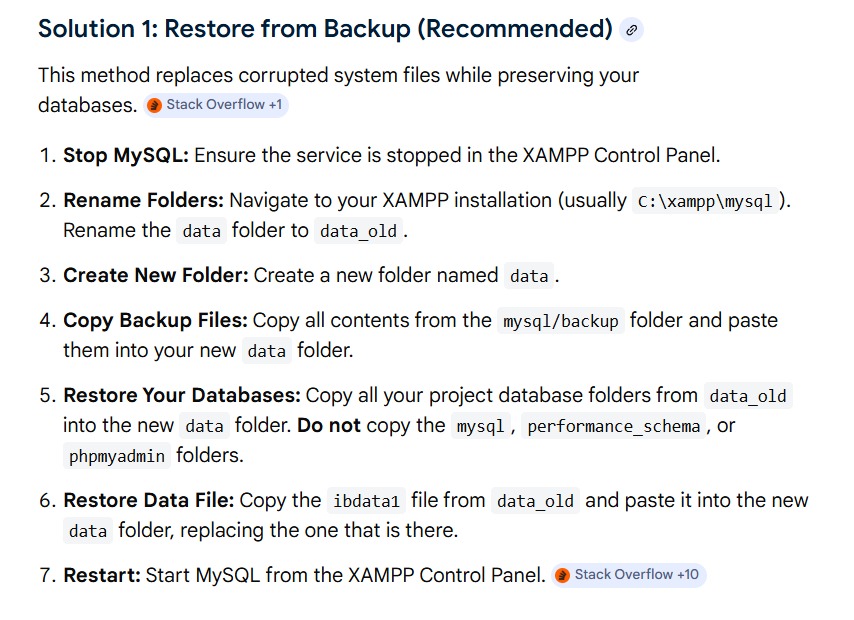
Task: Open the Stack Overflow +1 source chip
Action: (x=216, y=105)
